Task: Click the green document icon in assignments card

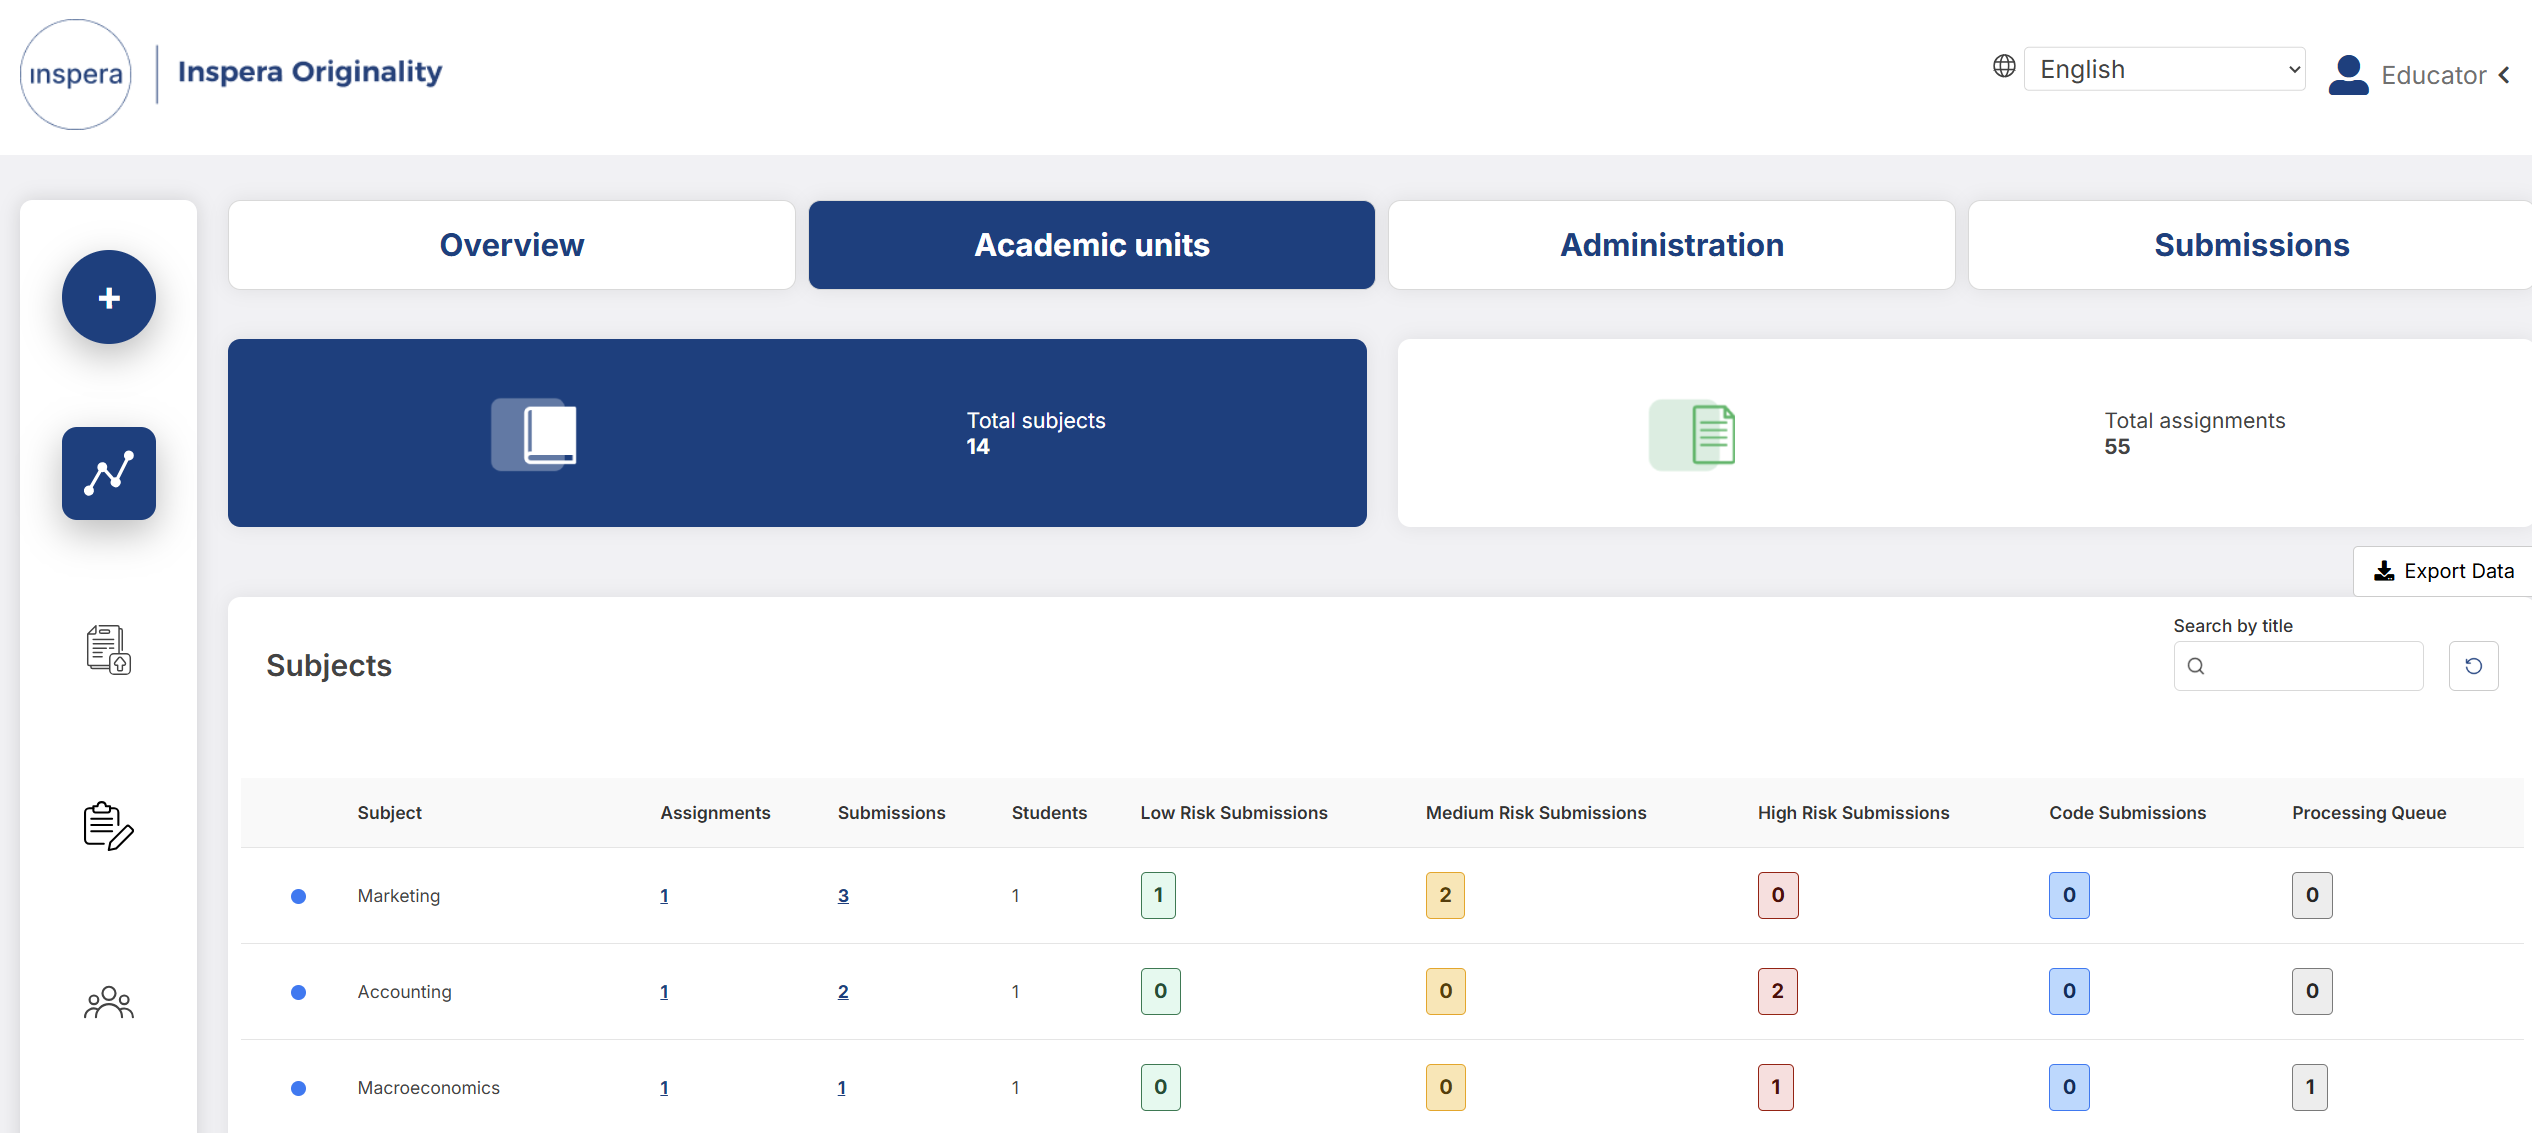Action: pos(1692,435)
